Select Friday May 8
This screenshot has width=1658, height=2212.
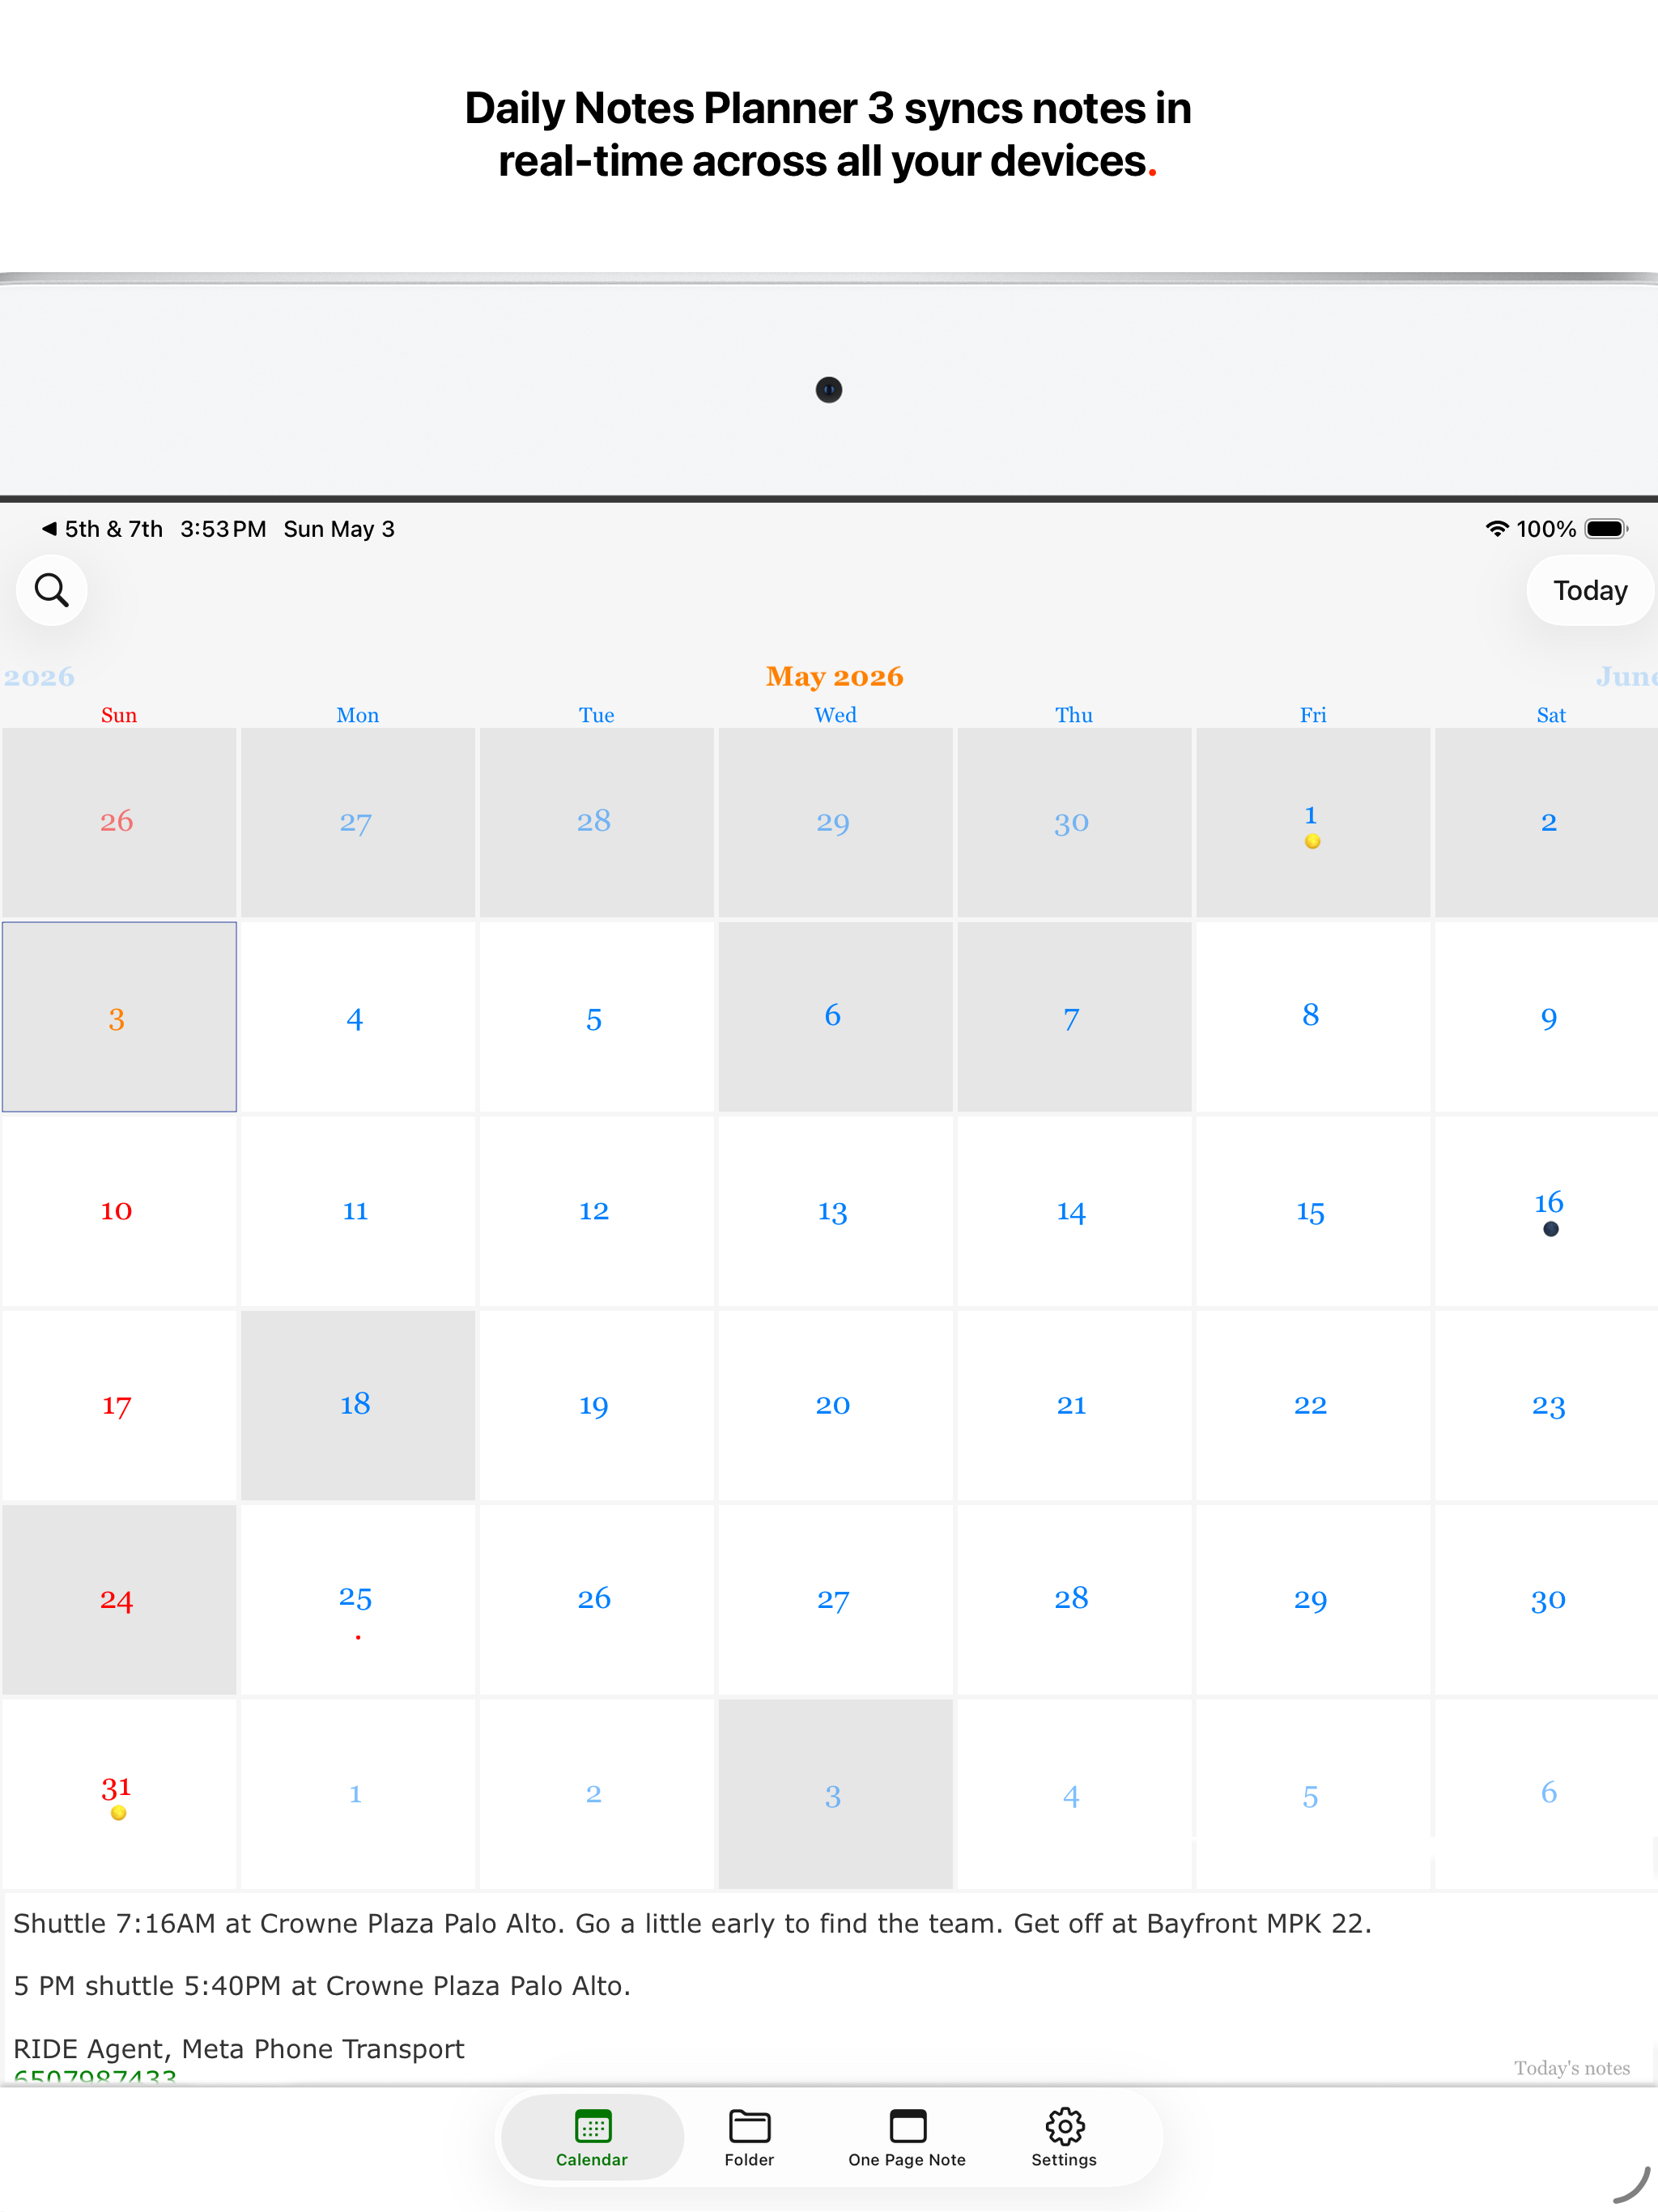click(1312, 1016)
